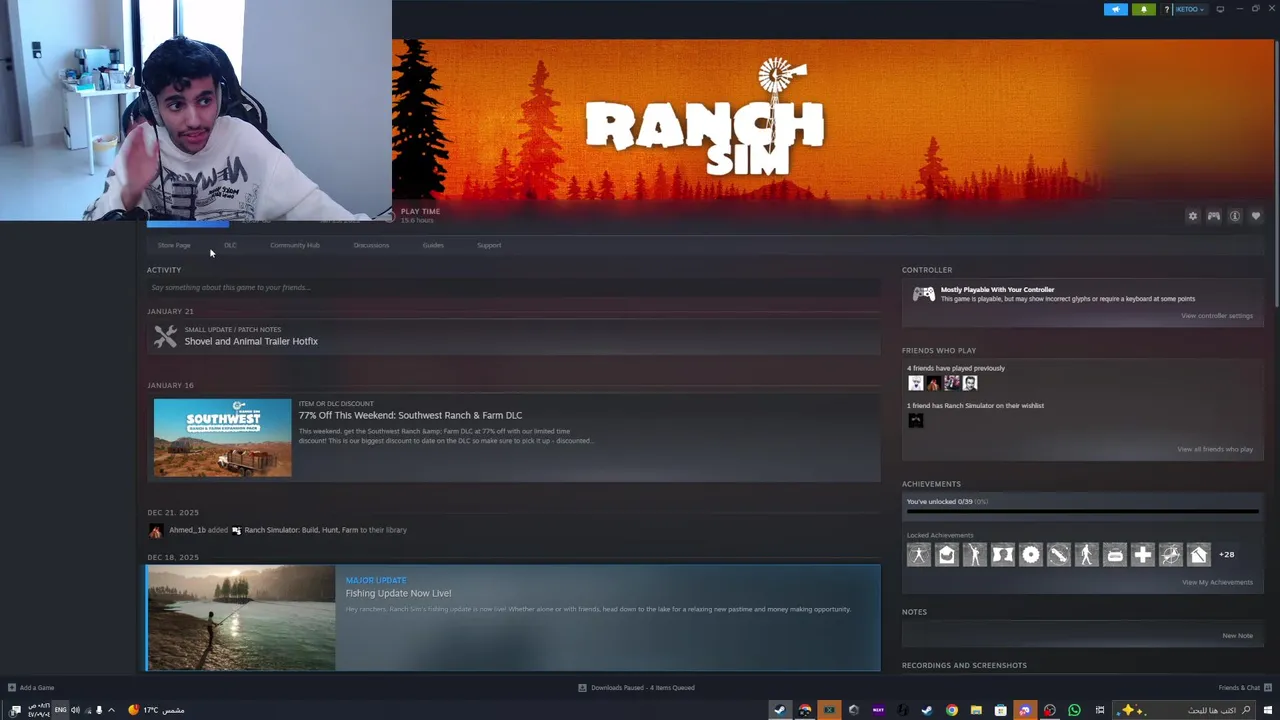Viewport: 1280px width, 720px height.
Task: Expand the +28 more achievements
Action: point(1226,554)
